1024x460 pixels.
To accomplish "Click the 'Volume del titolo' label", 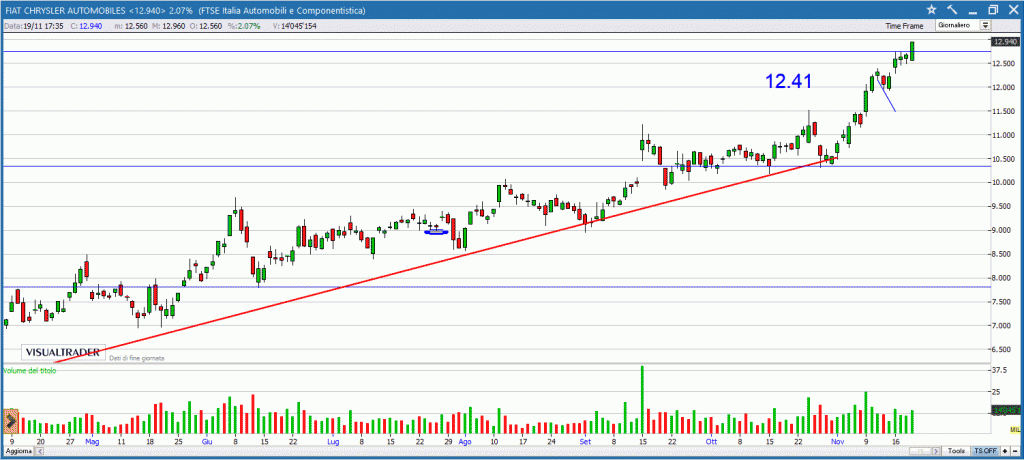I will [30, 370].
